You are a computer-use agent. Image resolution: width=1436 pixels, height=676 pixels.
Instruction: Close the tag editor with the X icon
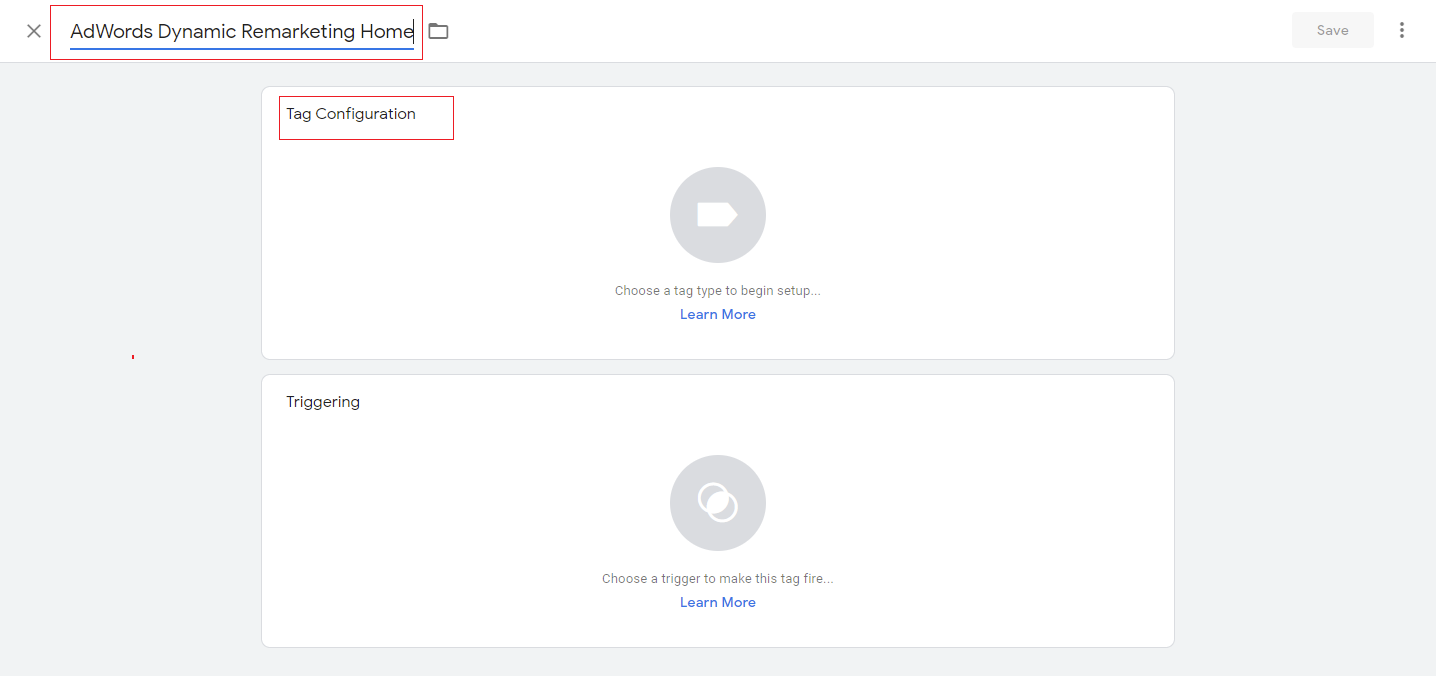tap(34, 31)
